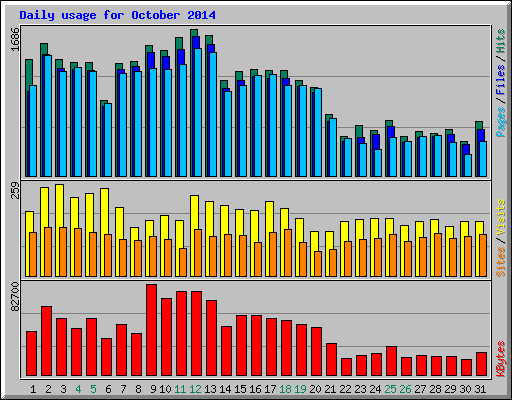Click the red 'KBytes' legend label
This screenshot has height=400, width=512.
click(501, 359)
